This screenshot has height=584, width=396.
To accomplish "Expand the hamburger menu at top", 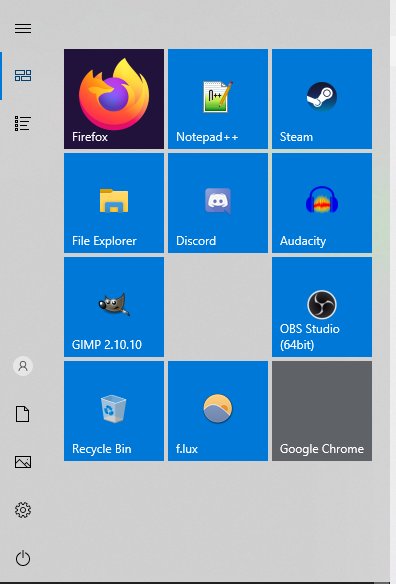I will [x=23, y=28].
